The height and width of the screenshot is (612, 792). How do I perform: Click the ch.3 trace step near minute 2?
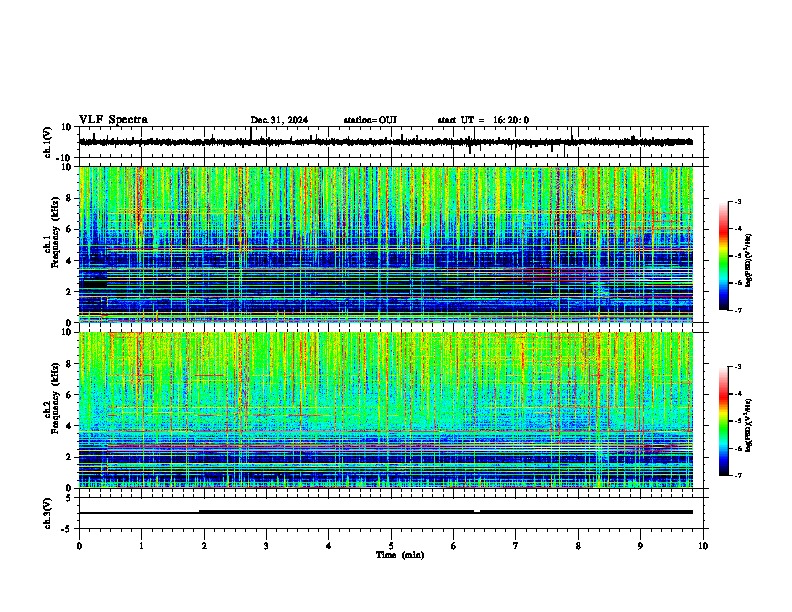coord(200,512)
